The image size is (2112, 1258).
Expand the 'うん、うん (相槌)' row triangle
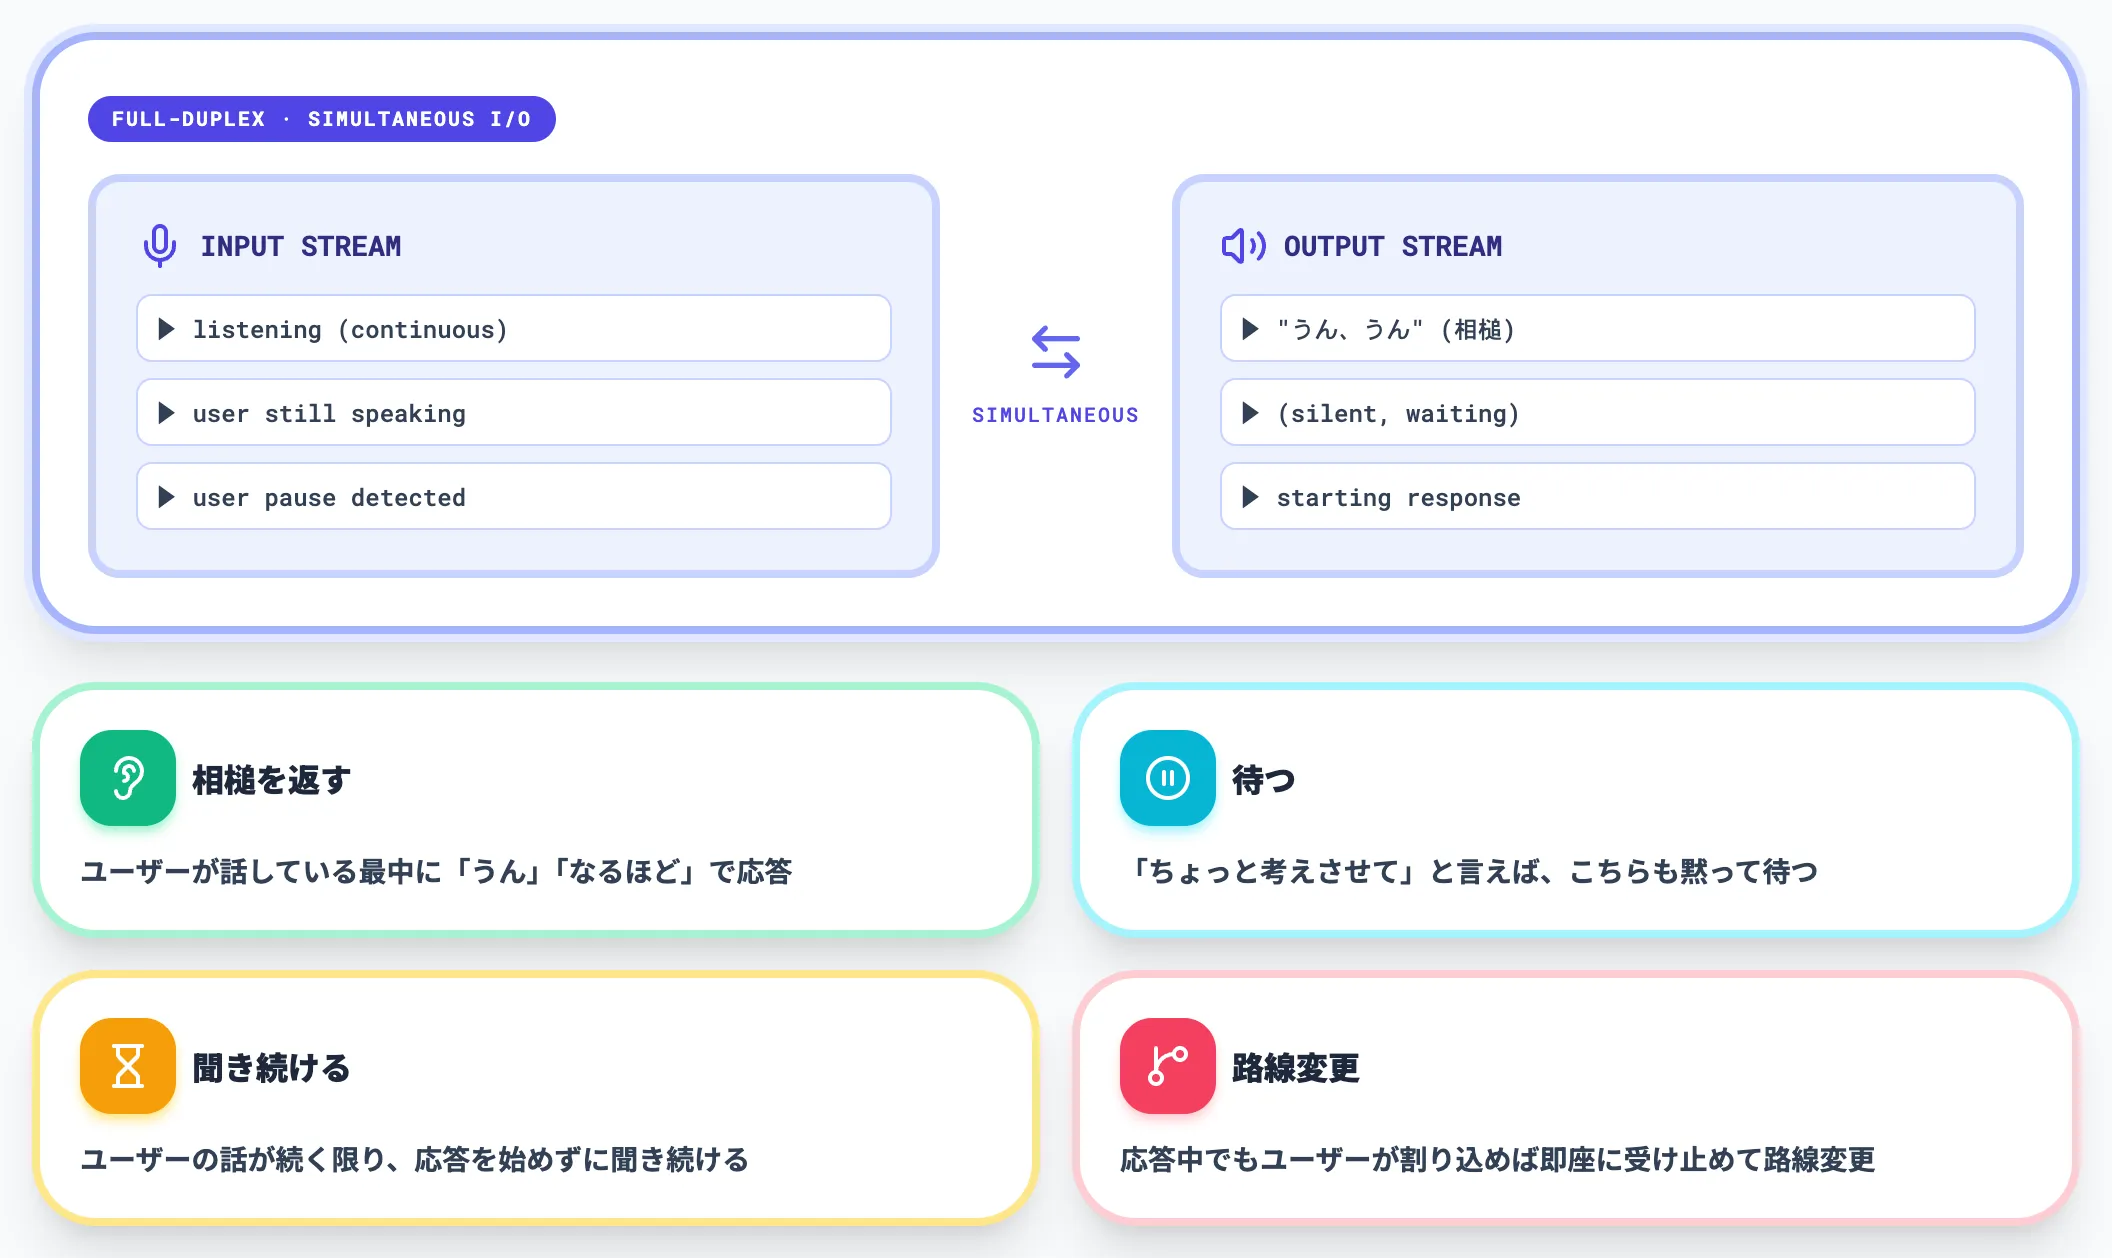1250,329
